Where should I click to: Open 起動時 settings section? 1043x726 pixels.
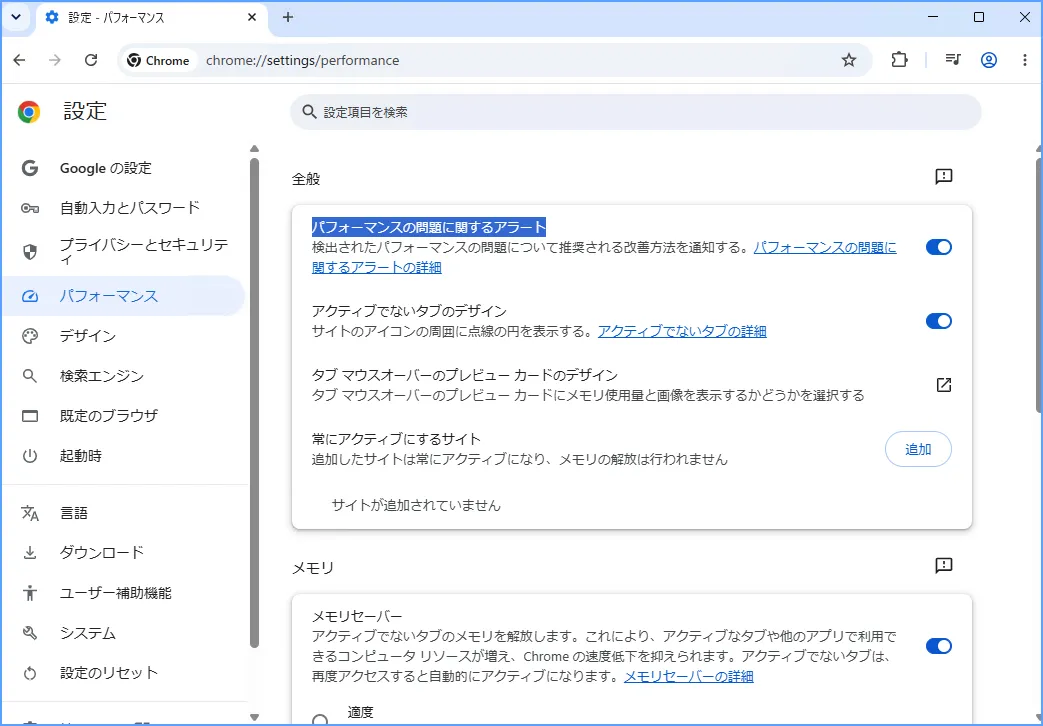[124, 456]
